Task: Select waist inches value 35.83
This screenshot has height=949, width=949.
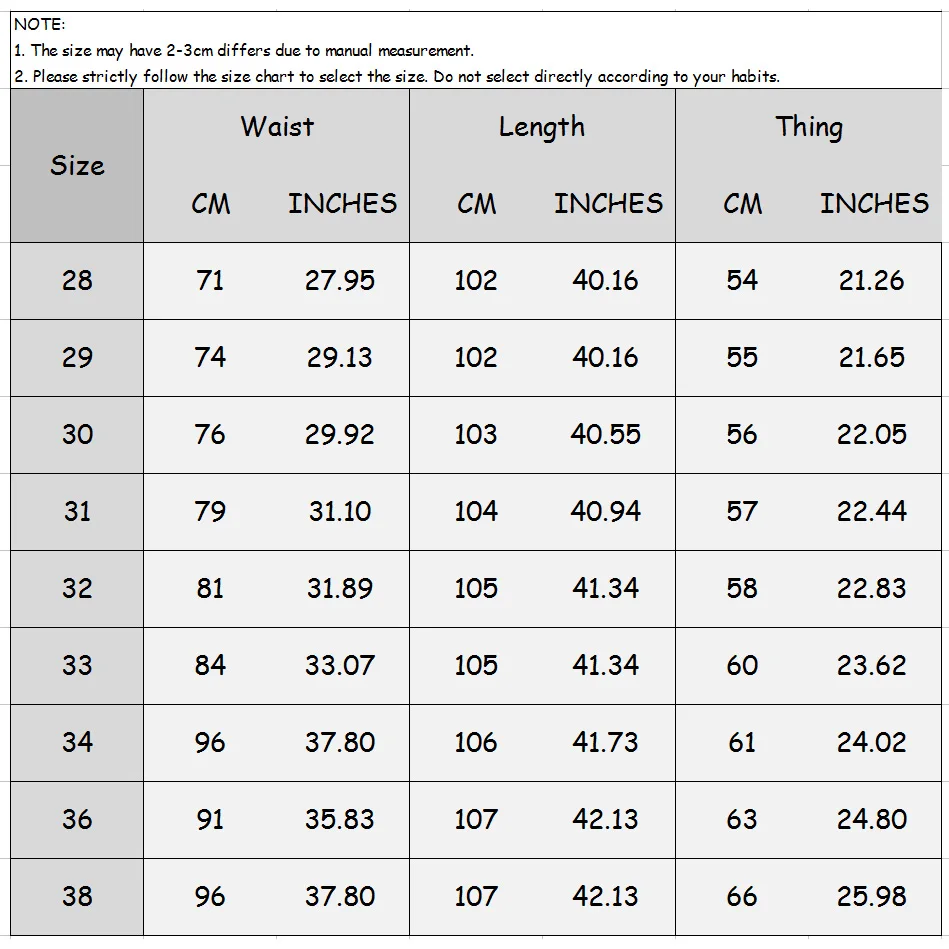Action: 340,819
